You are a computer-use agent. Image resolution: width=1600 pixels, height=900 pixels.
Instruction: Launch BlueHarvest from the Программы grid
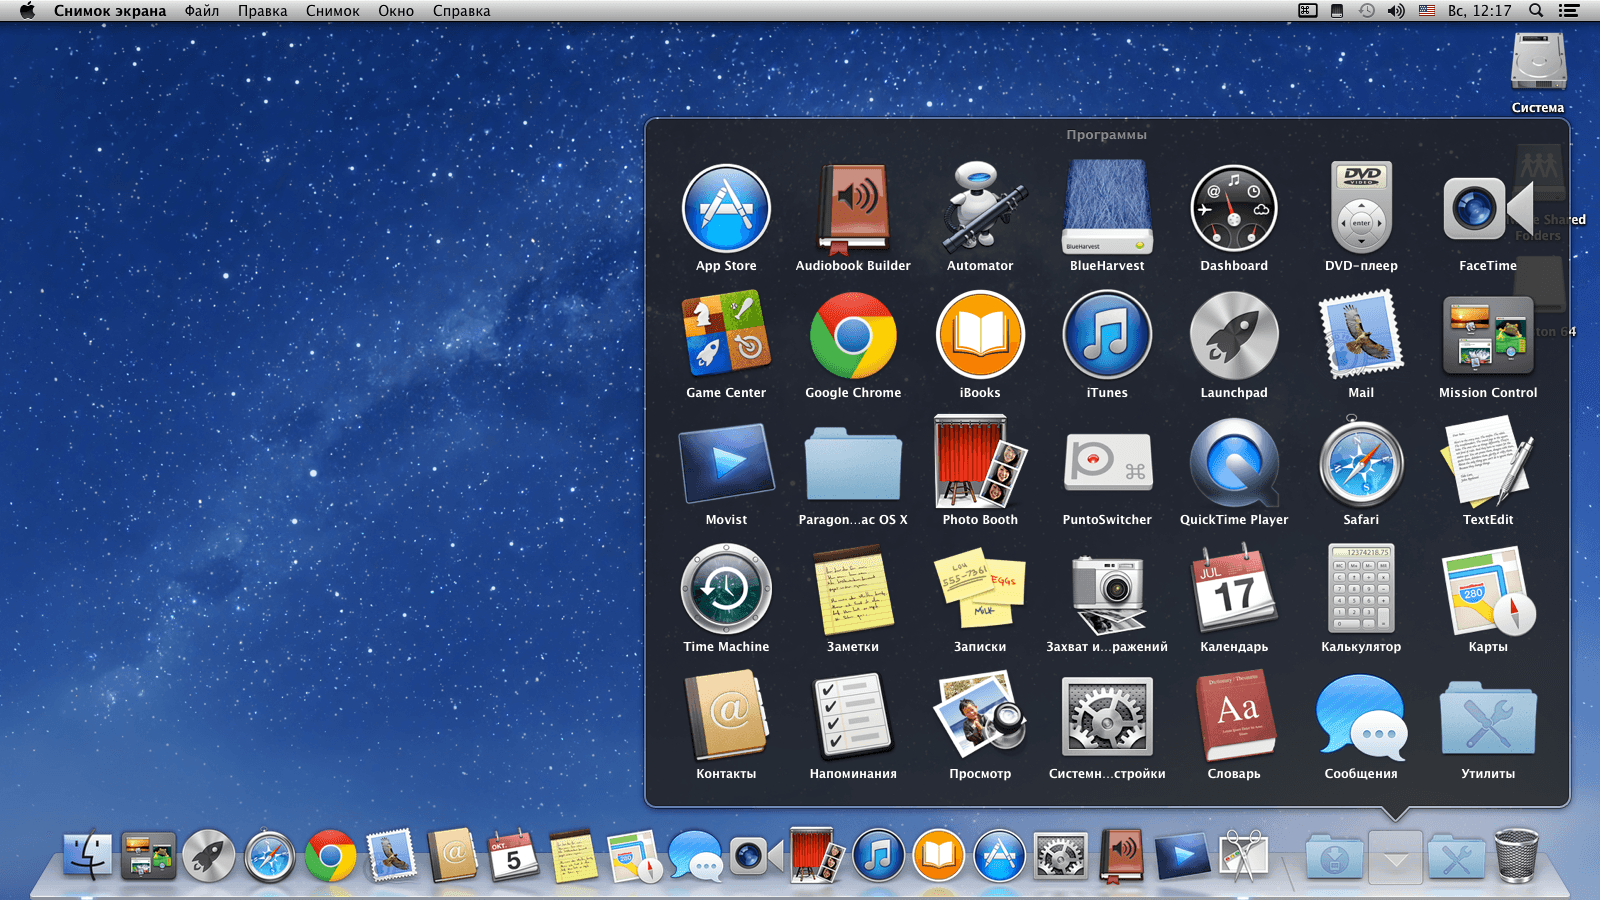pyautogui.click(x=1107, y=209)
